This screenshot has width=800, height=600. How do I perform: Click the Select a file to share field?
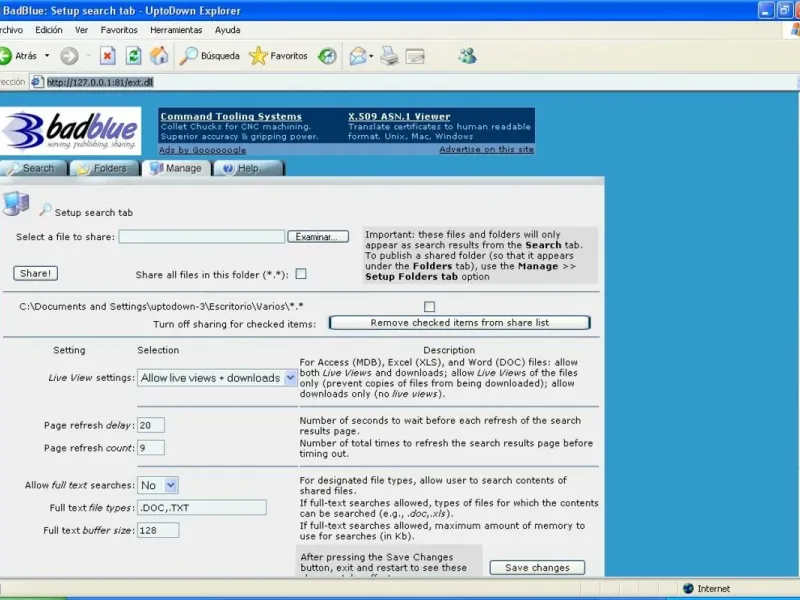tap(202, 237)
